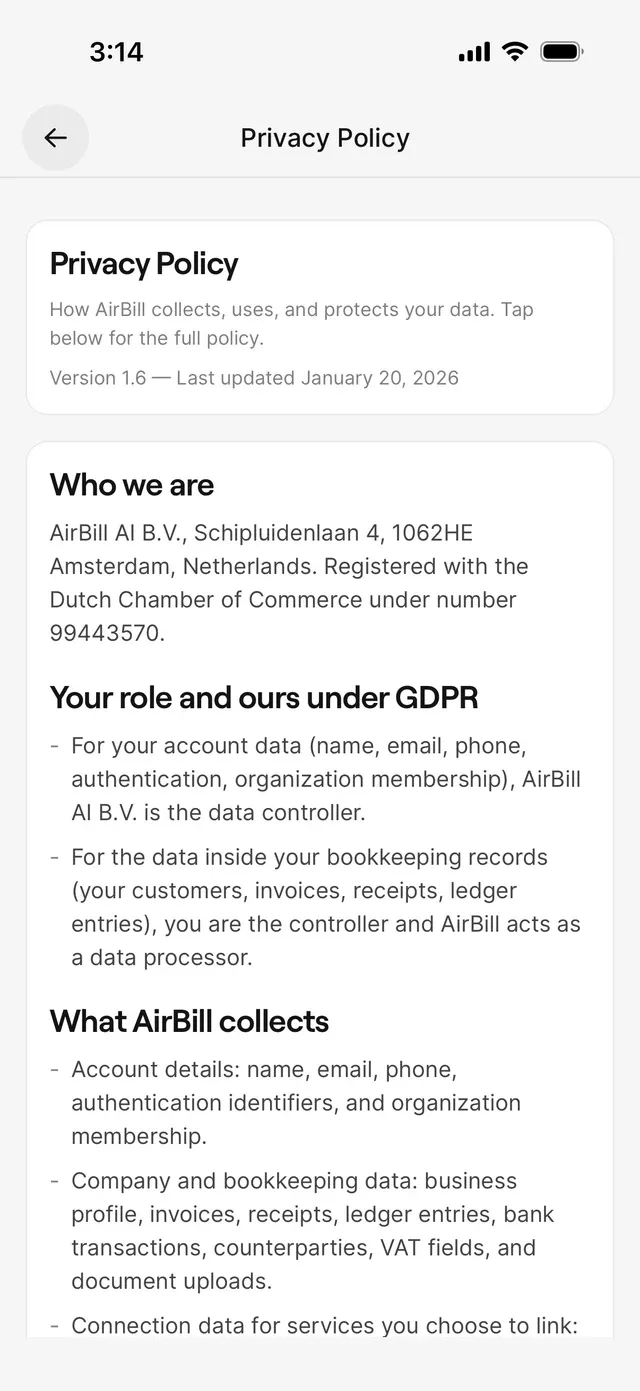Select the AirBill AI B.V. Amsterdam address paragraph
Image resolution: width=640 pixels, height=1391 pixels.
coord(289,583)
